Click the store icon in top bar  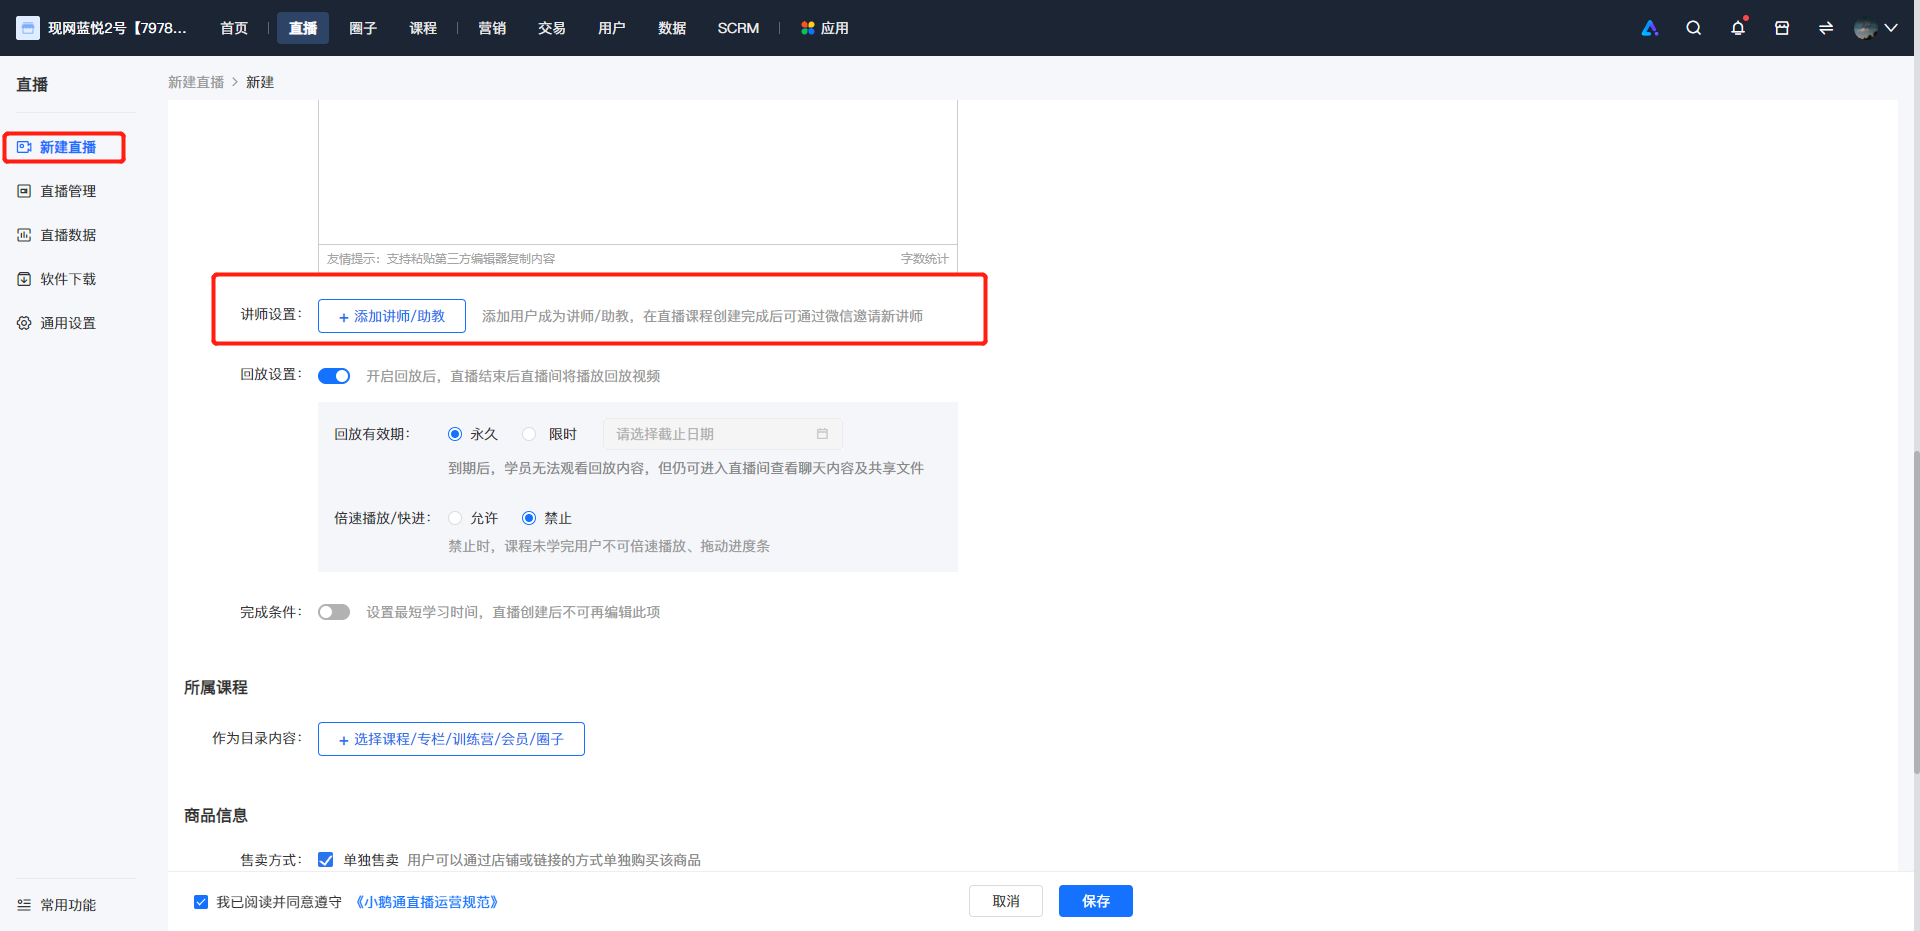pos(1782,28)
